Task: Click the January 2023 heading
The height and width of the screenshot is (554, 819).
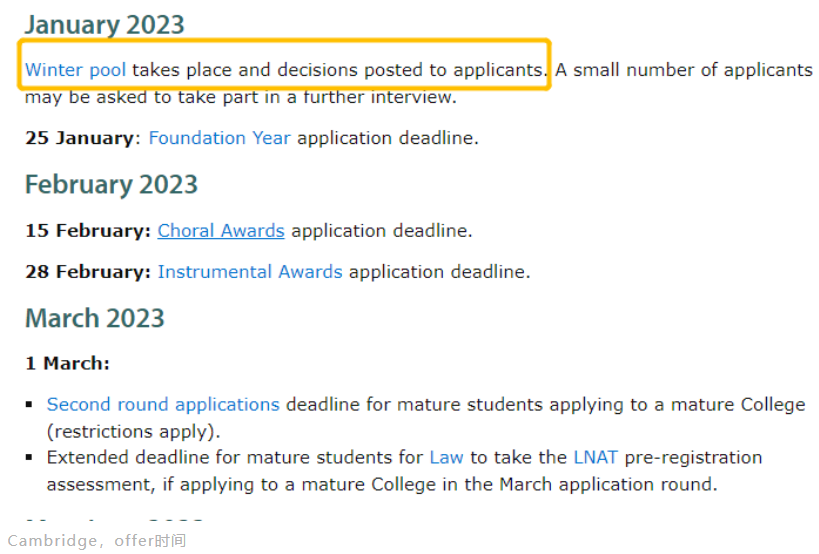Action: click(x=104, y=25)
